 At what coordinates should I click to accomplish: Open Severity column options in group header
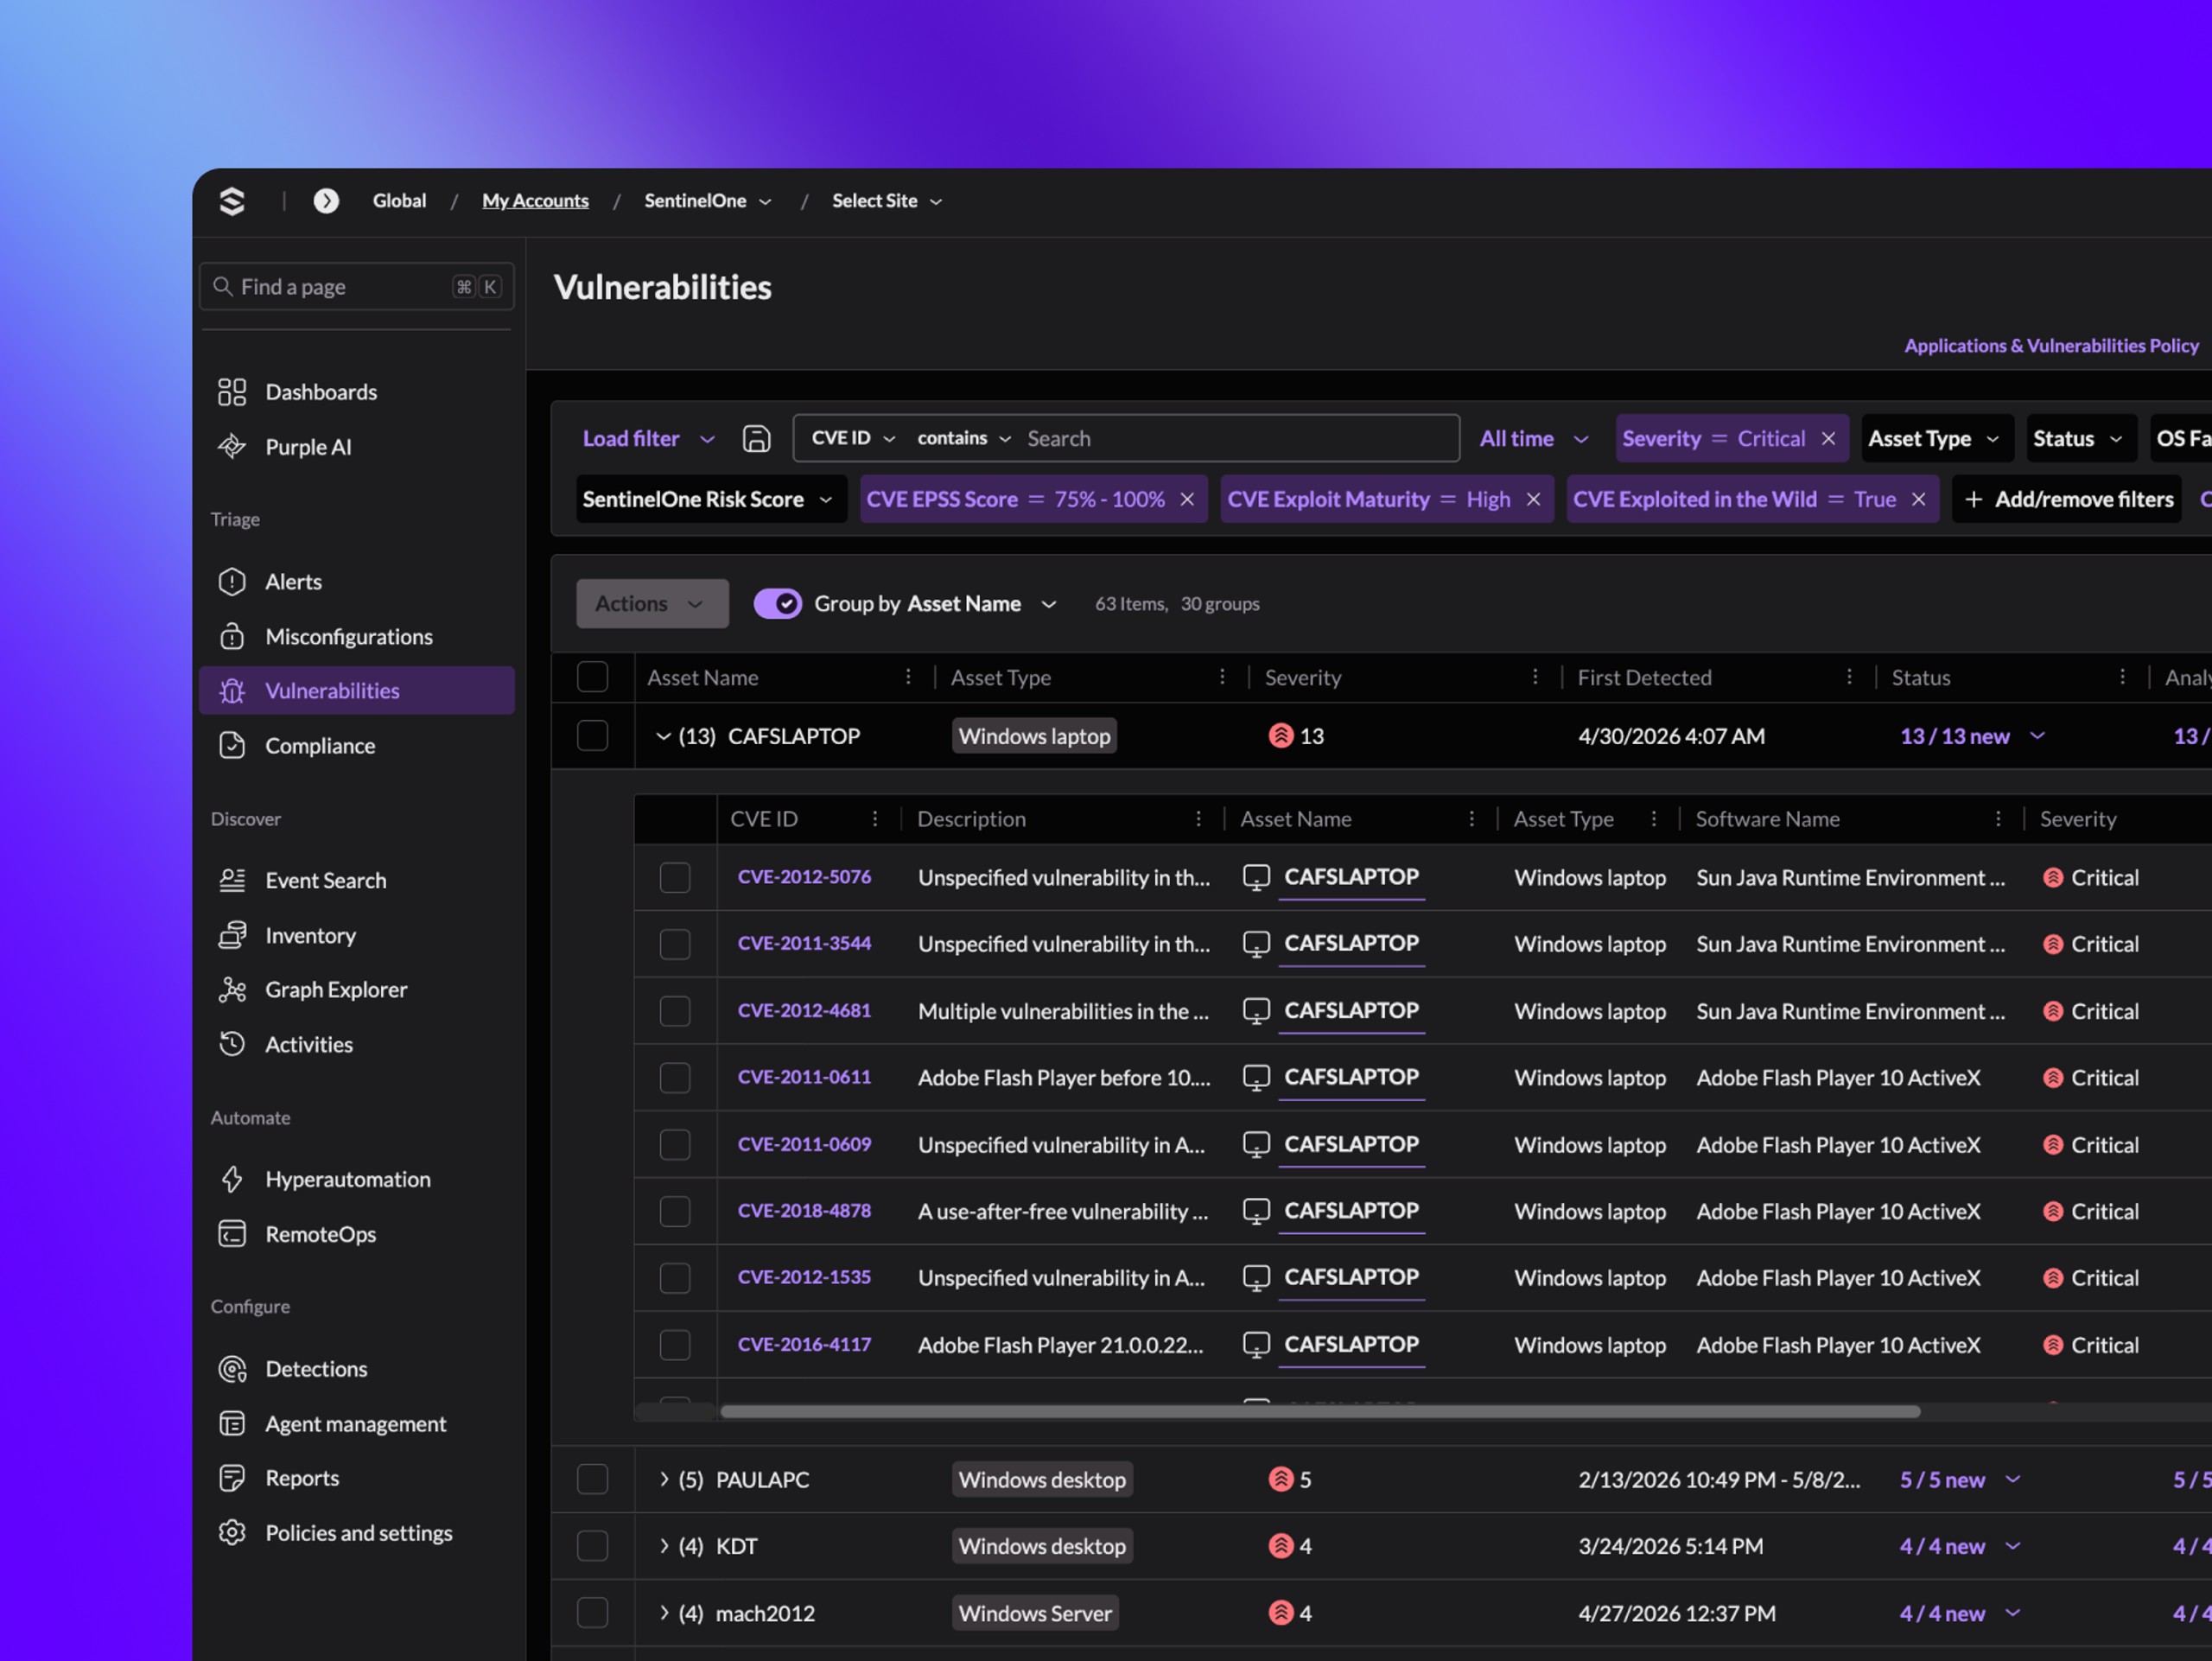tap(1535, 677)
